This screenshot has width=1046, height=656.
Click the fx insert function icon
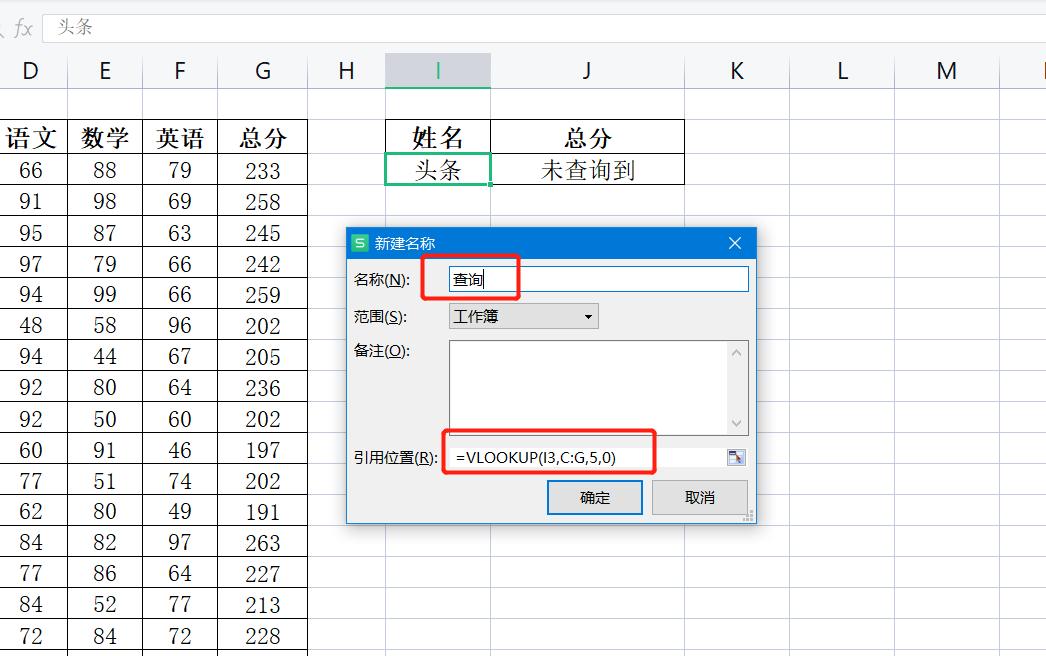pyautogui.click(x=22, y=27)
